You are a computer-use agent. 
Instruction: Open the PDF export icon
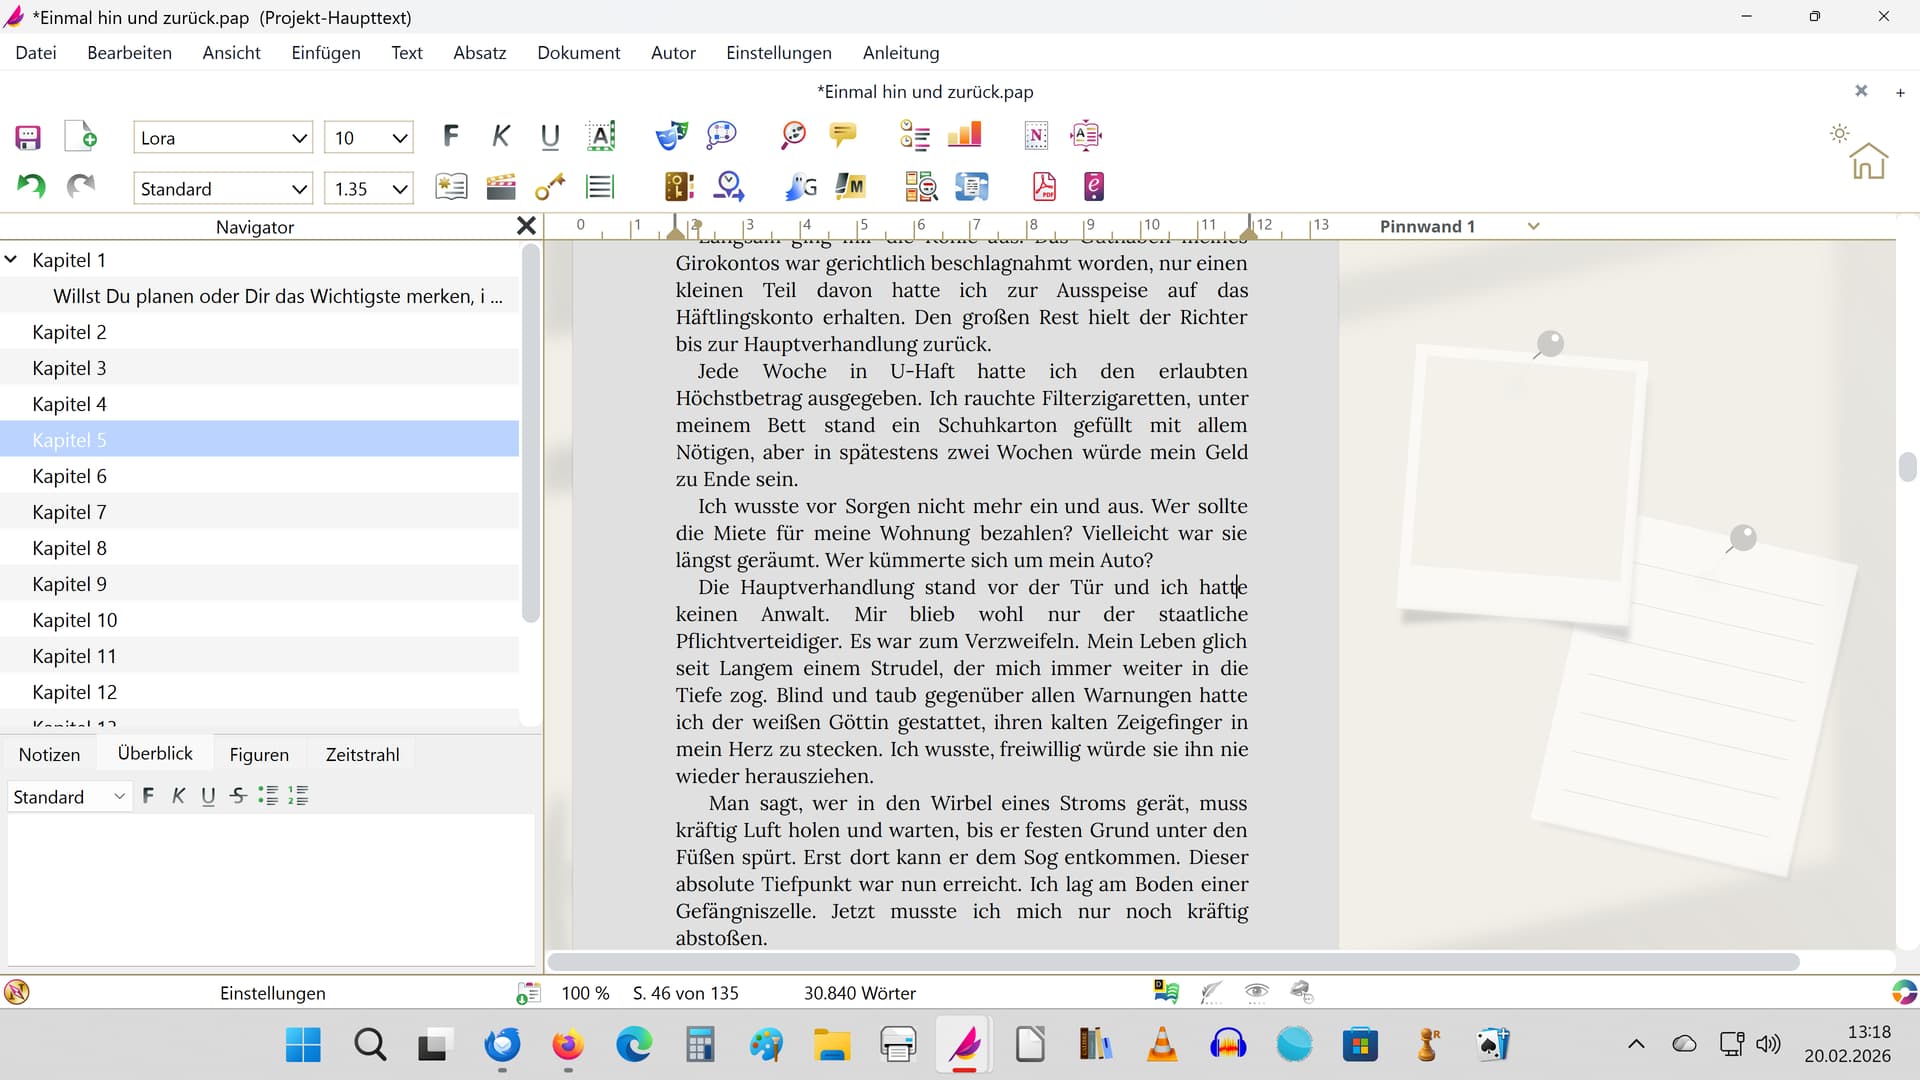tap(1043, 187)
